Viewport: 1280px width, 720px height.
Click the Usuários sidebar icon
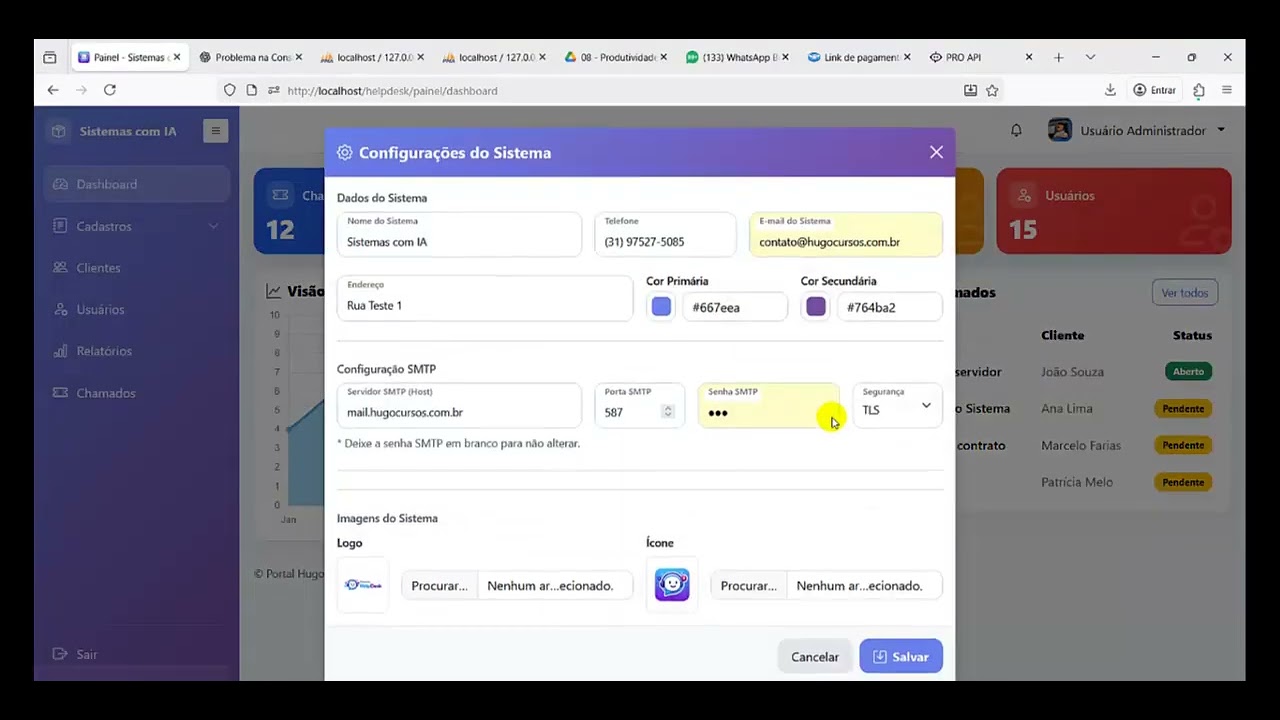(60, 310)
